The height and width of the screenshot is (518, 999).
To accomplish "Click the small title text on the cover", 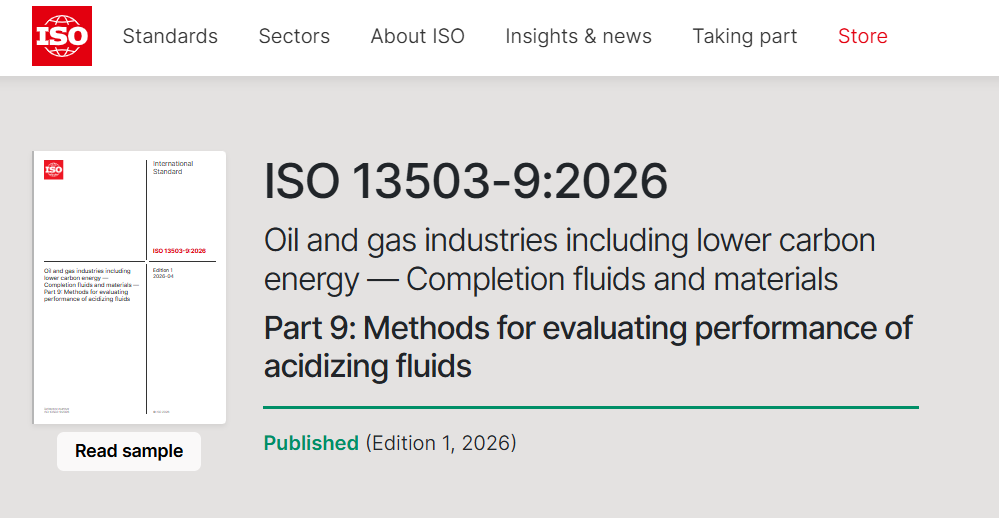I will (x=90, y=285).
